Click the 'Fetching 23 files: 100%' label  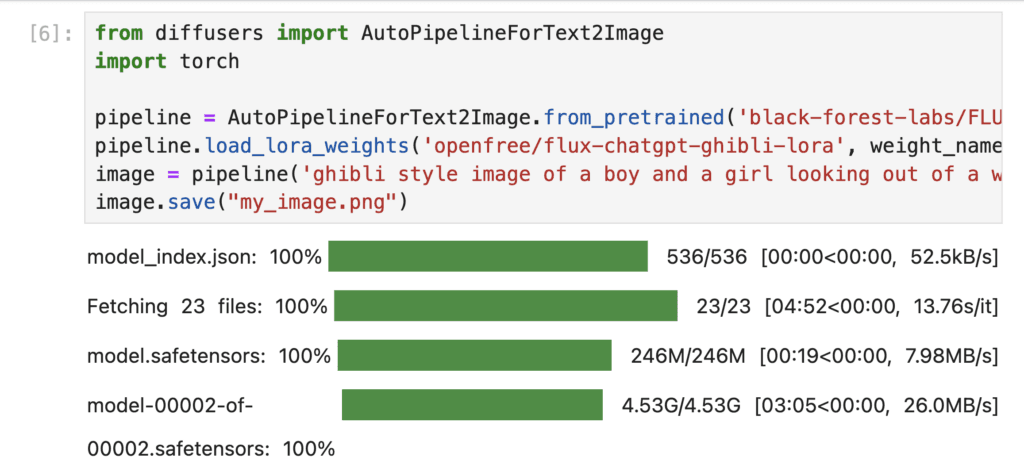point(207,307)
